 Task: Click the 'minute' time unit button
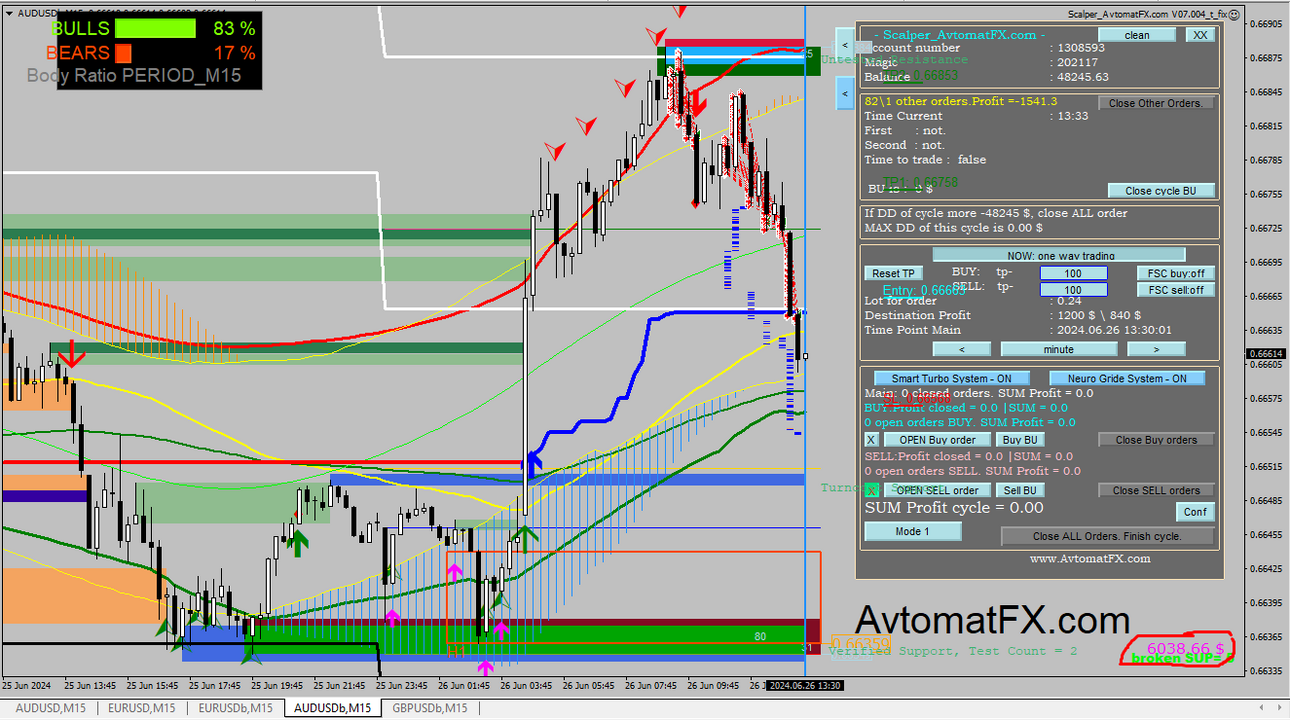coord(1059,349)
